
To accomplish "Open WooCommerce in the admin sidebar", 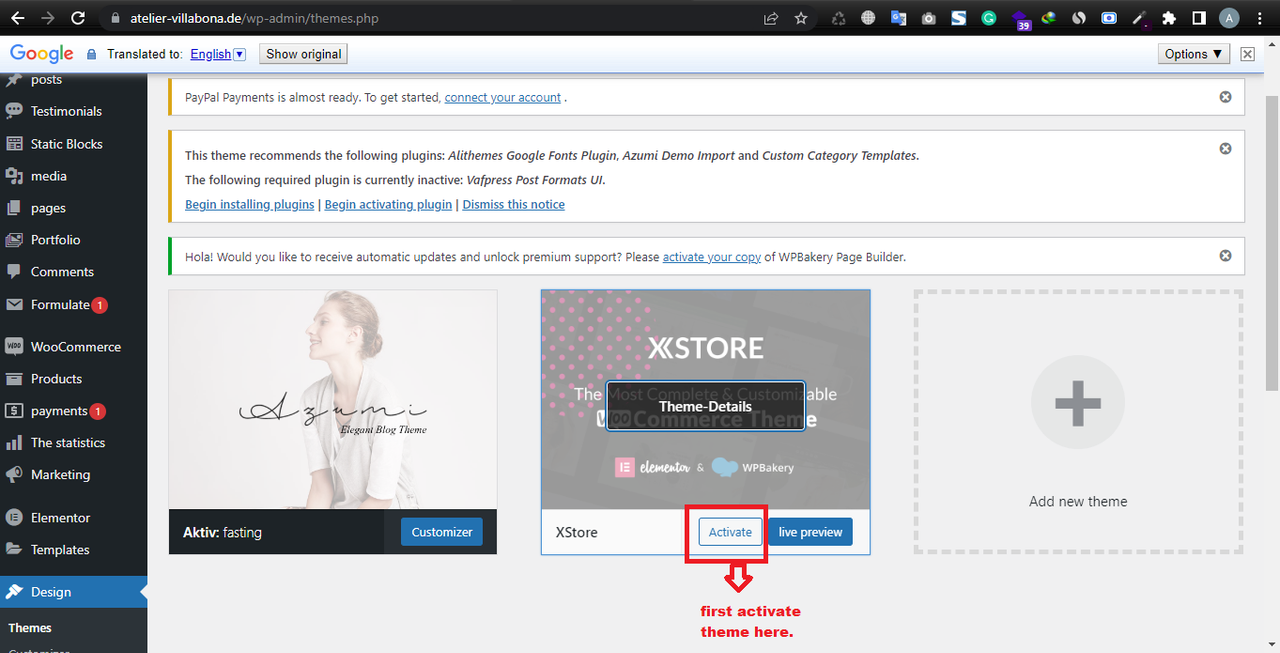I will 73,347.
